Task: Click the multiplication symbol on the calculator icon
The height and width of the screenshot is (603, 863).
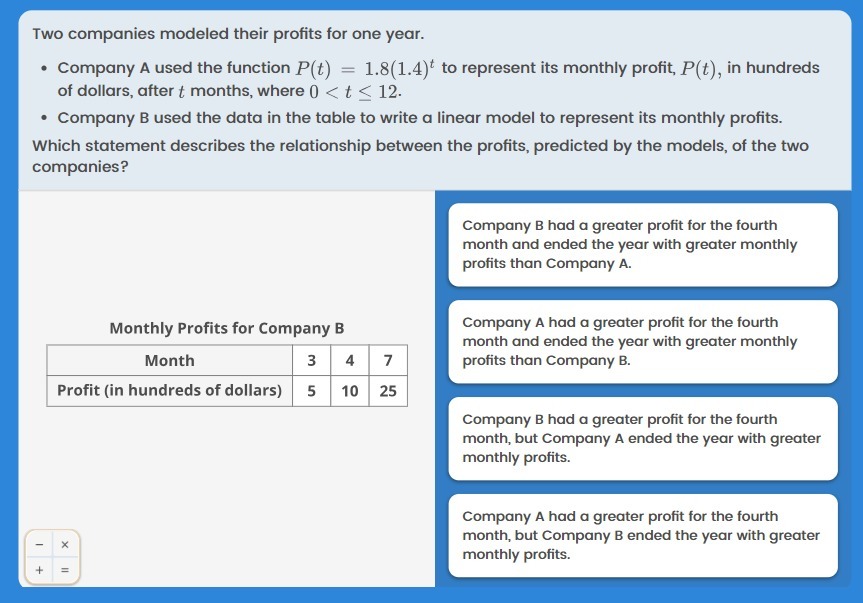Action: 65,545
